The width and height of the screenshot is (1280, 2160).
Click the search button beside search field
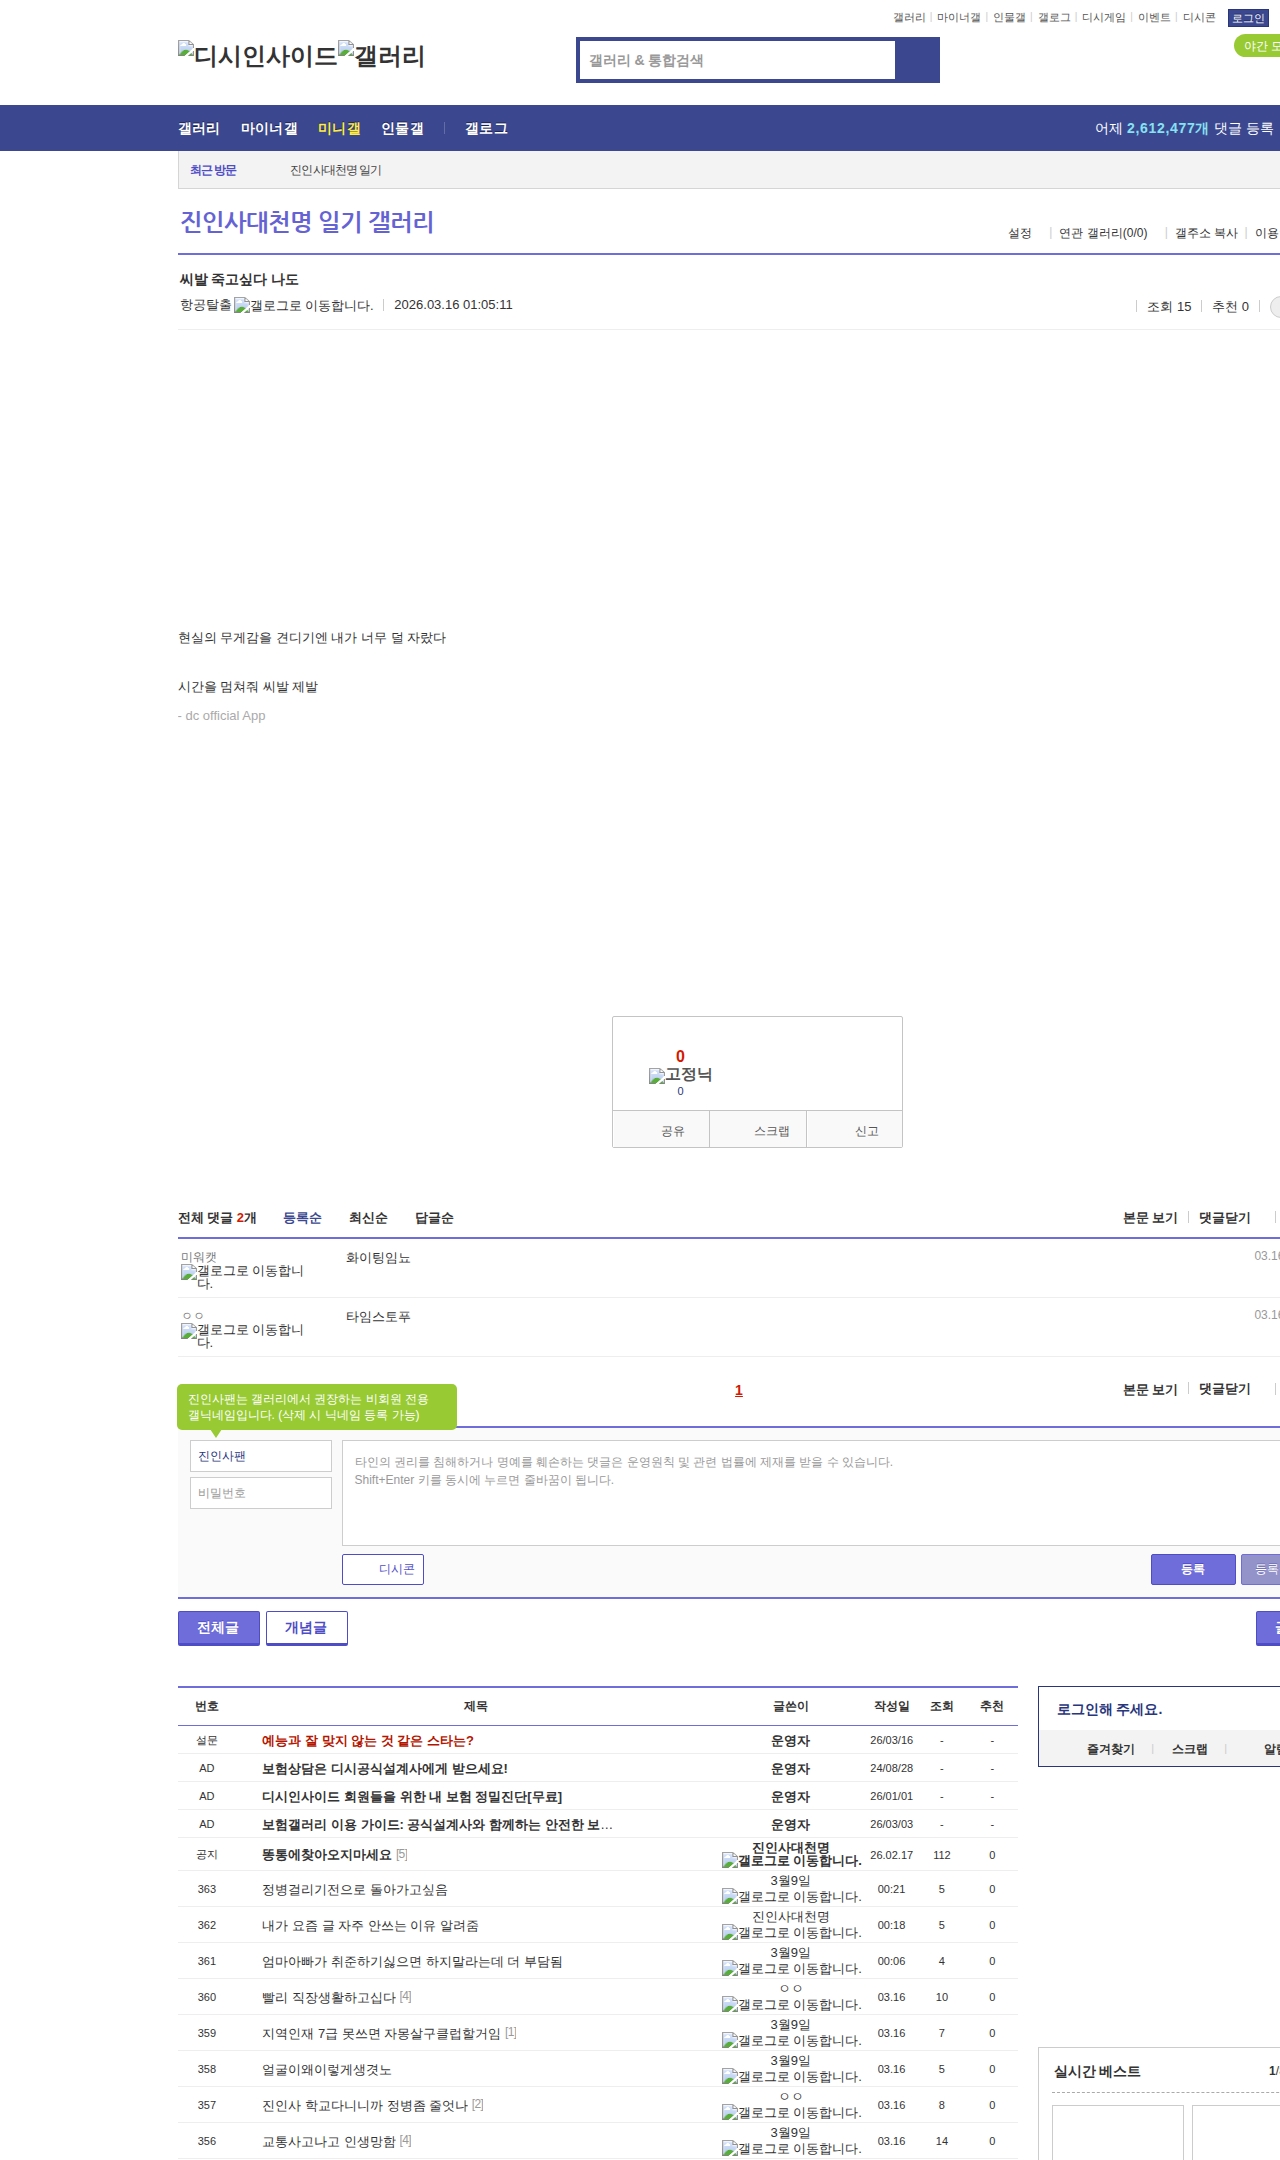click(x=917, y=60)
